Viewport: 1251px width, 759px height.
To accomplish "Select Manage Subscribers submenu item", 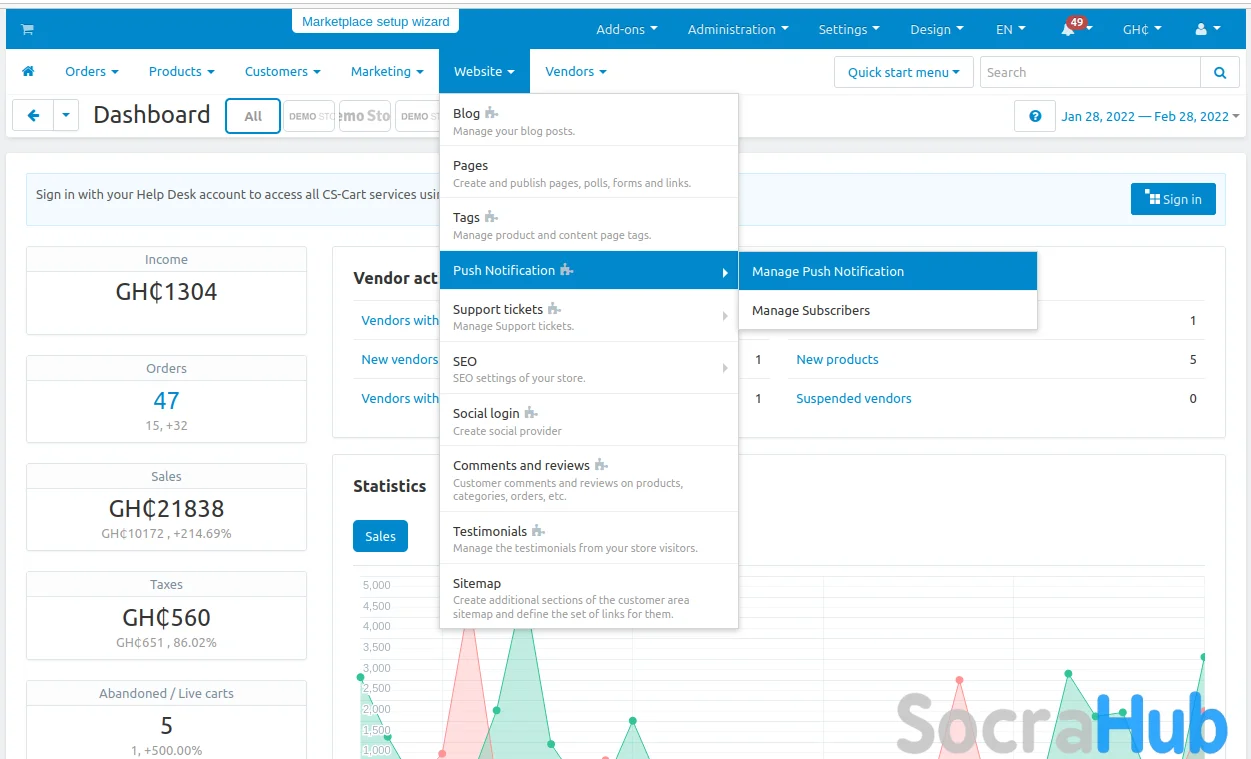I will click(x=811, y=310).
